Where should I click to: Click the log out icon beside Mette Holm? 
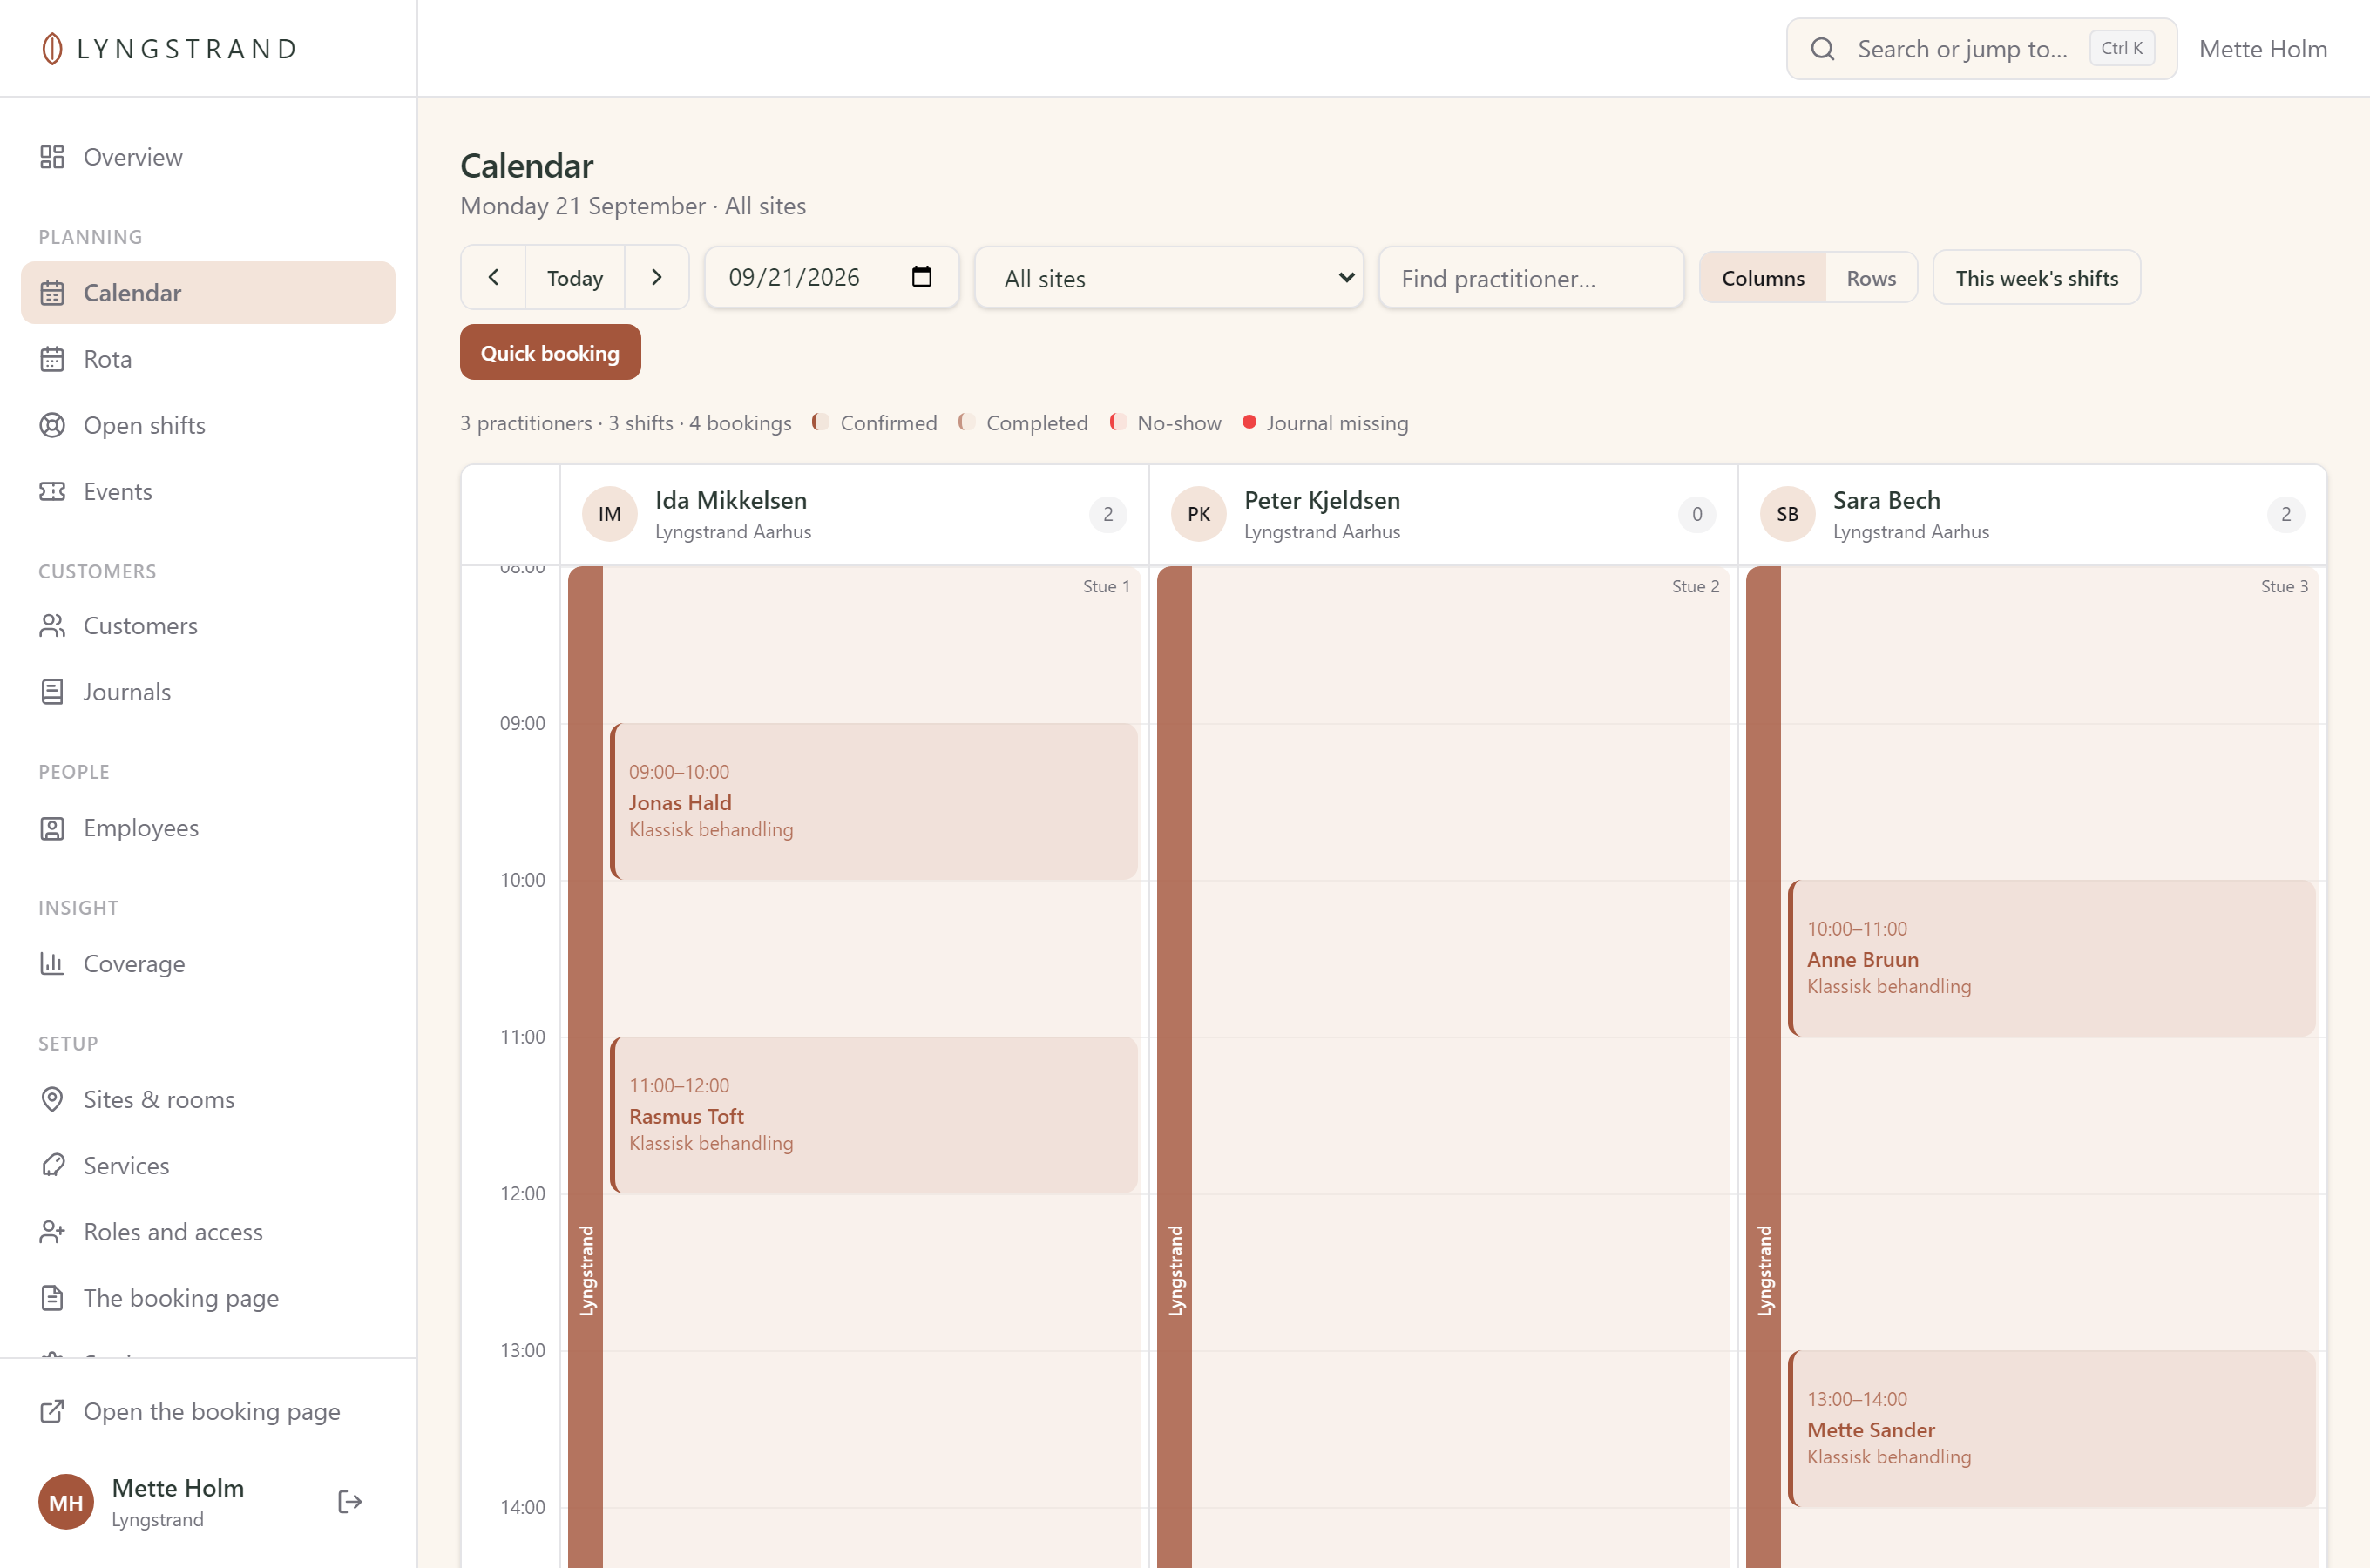pyautogui.click(x=349, y=1501)
